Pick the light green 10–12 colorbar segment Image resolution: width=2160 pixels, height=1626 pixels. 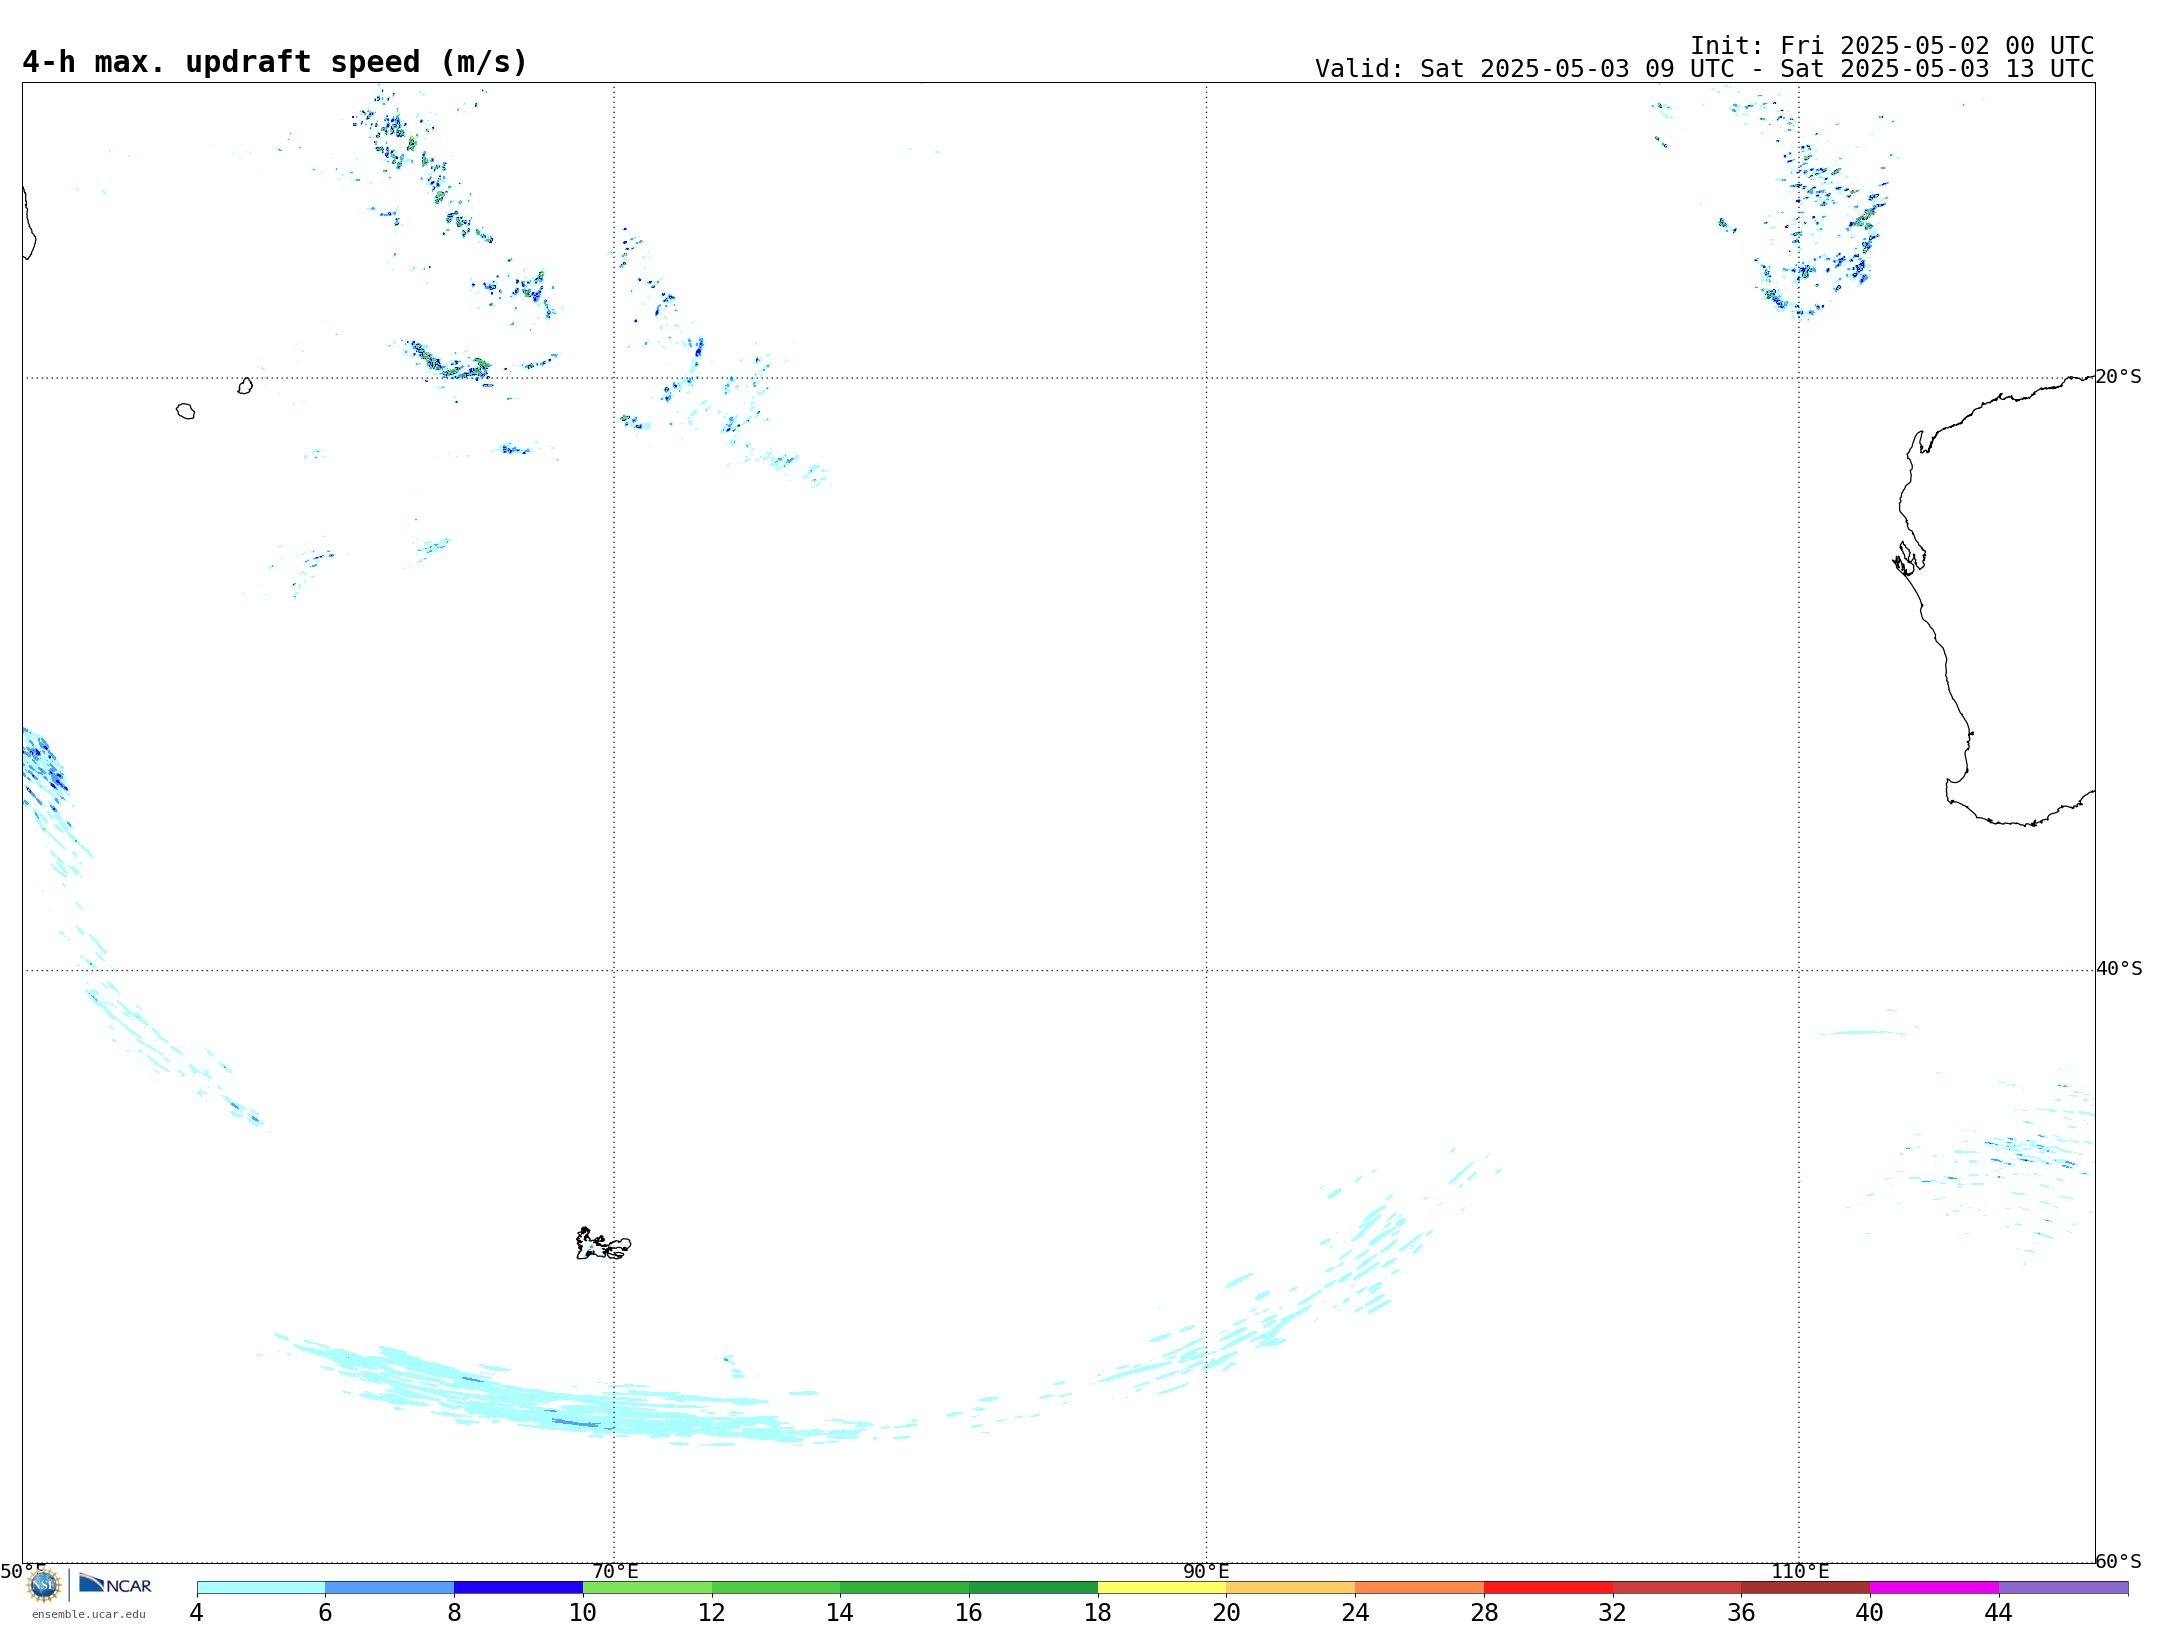click(x=647, y=1587)
